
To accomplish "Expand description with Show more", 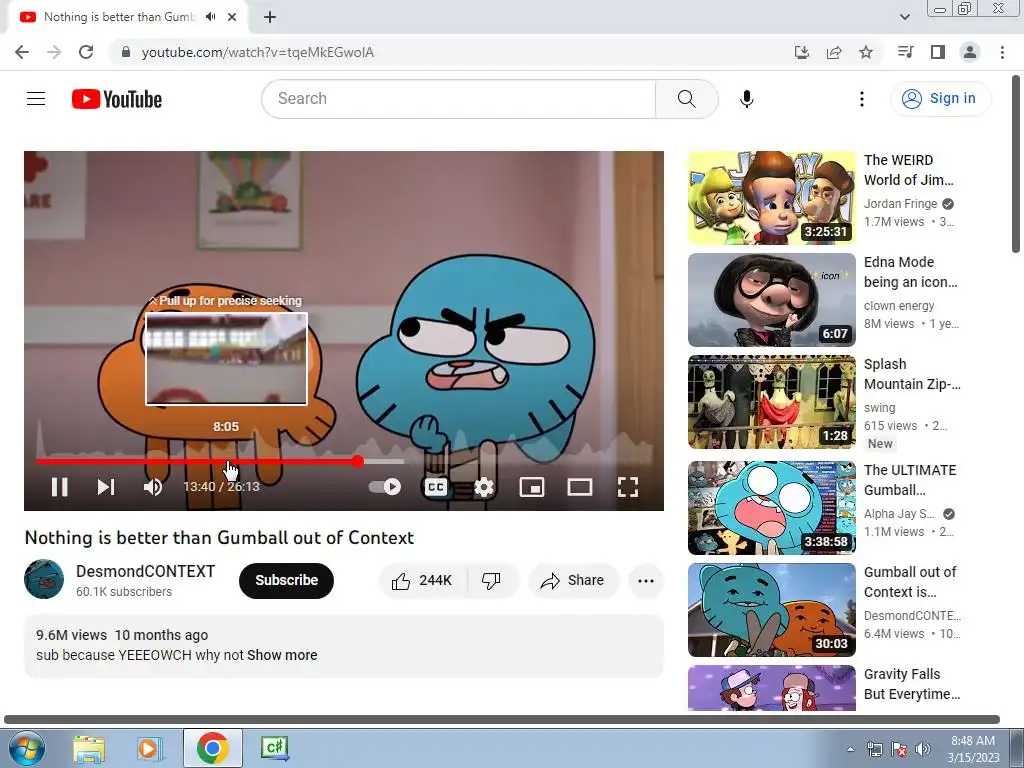I will [282, 655].
